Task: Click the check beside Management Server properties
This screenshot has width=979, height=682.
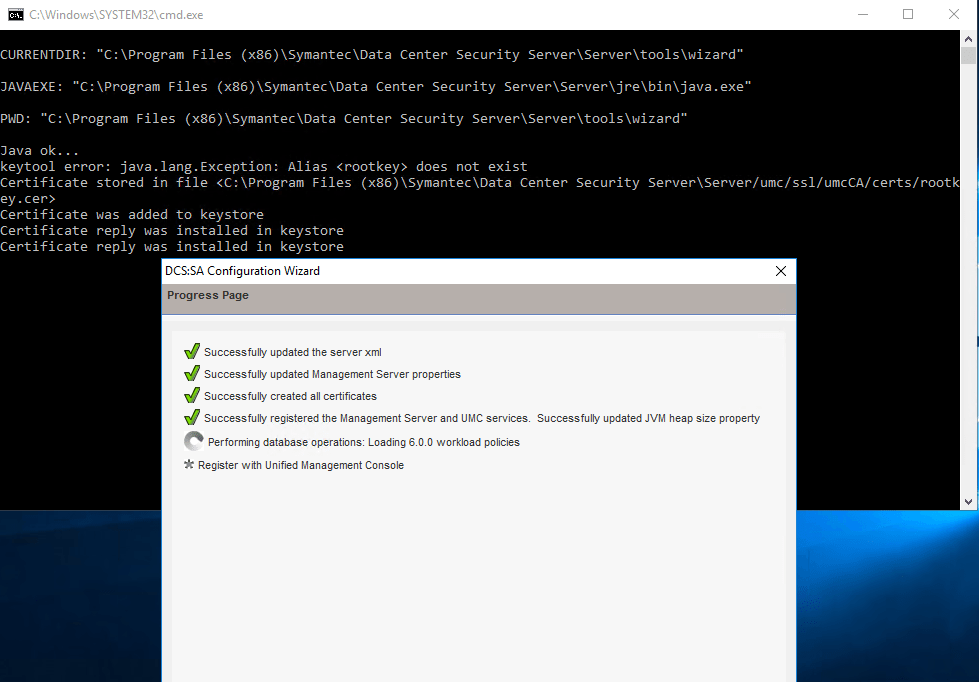Action: (192, 373)
